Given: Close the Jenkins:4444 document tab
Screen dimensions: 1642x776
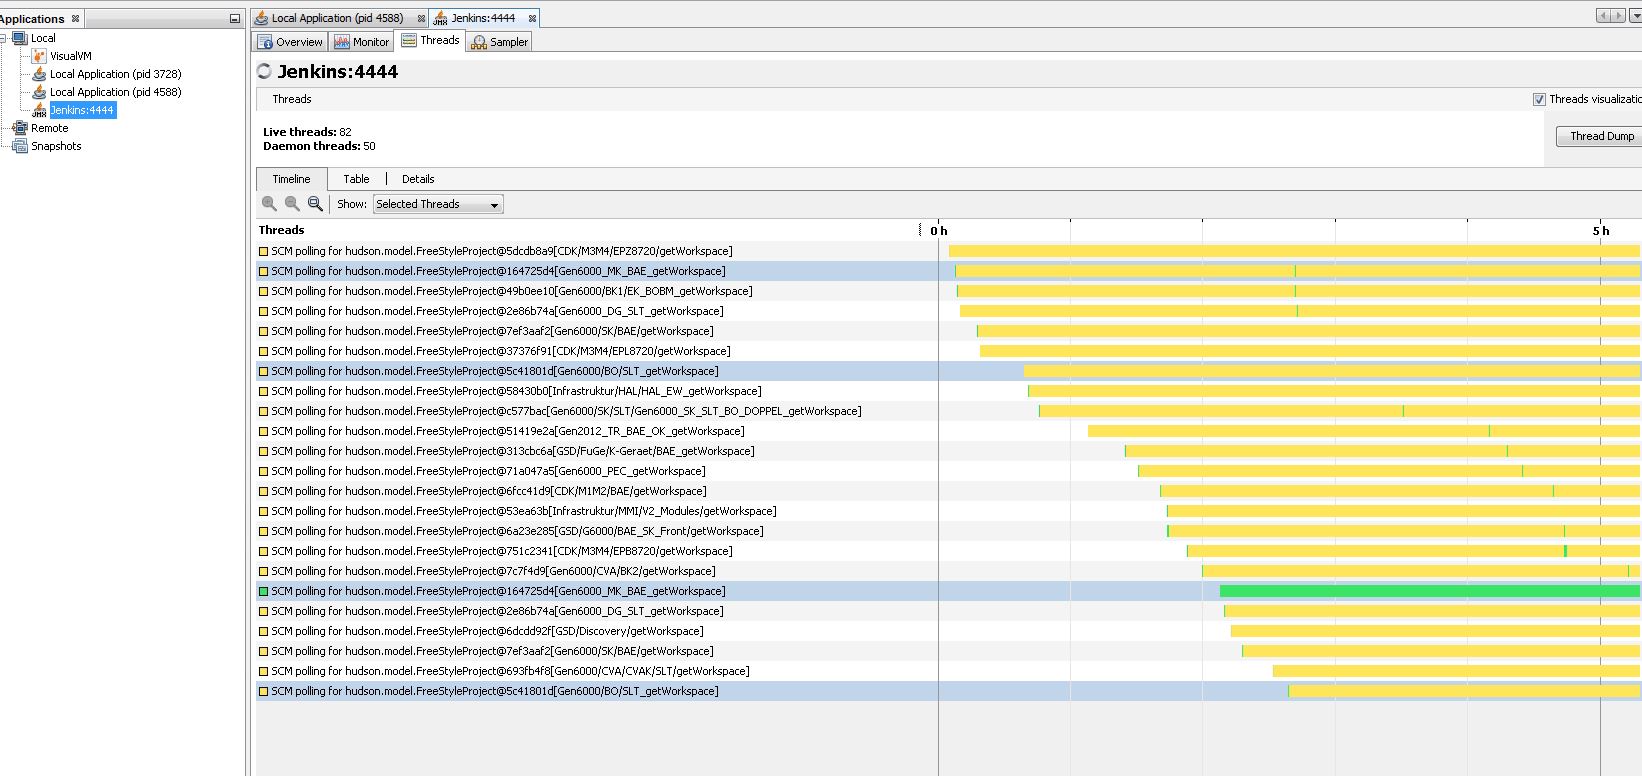Looking at the screenshot, I should [532, 18].
